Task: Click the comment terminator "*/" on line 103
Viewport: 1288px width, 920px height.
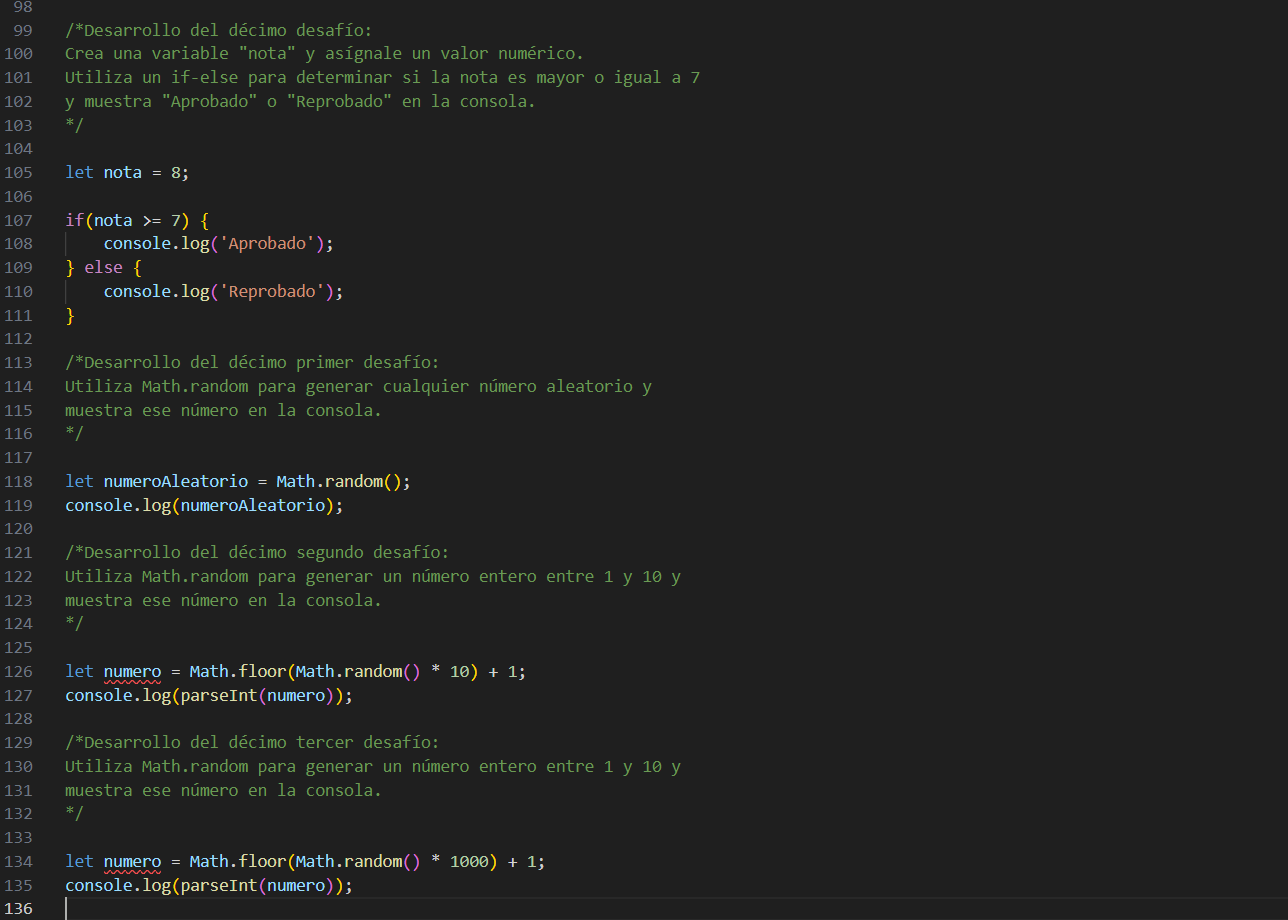Action: 74,125
